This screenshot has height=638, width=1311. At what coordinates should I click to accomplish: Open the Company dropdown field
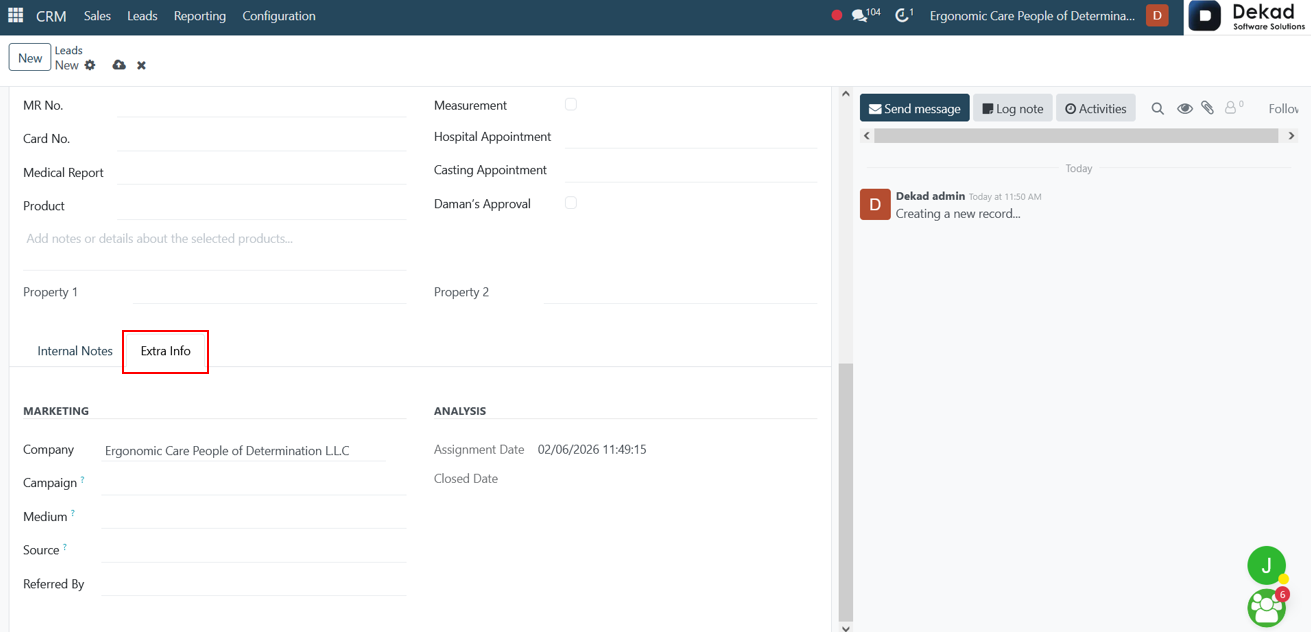tap(245, 451)
